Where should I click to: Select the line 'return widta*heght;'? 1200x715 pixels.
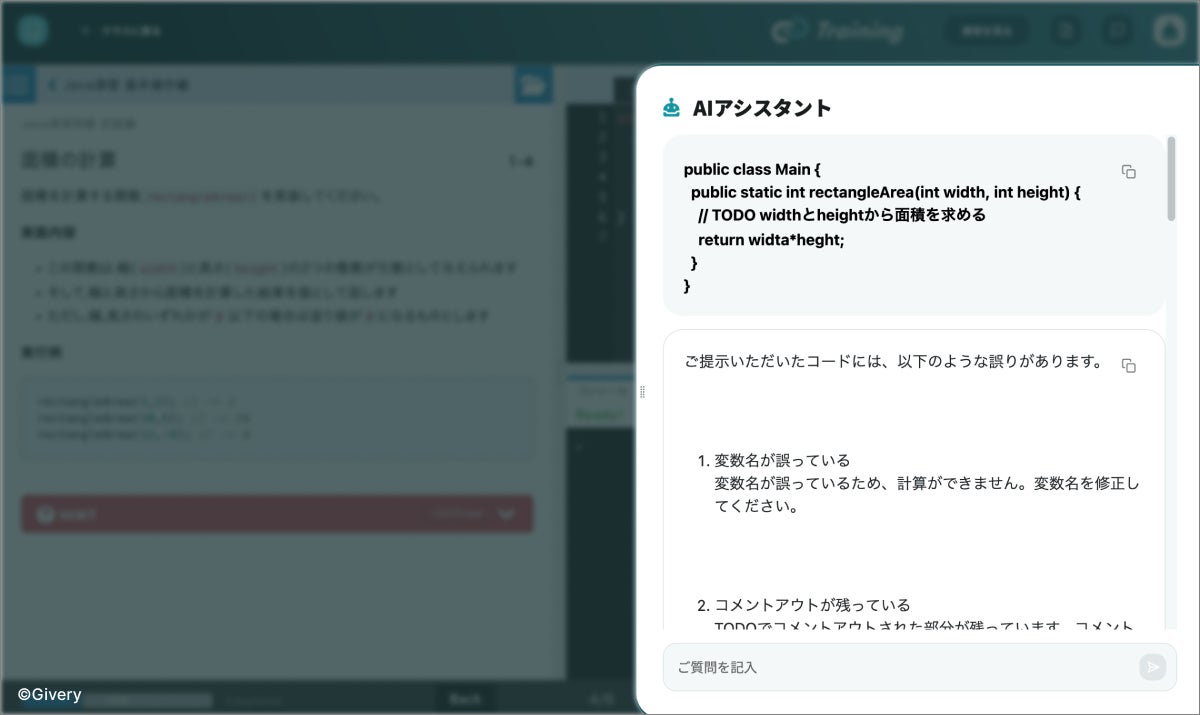click(771, 239)
